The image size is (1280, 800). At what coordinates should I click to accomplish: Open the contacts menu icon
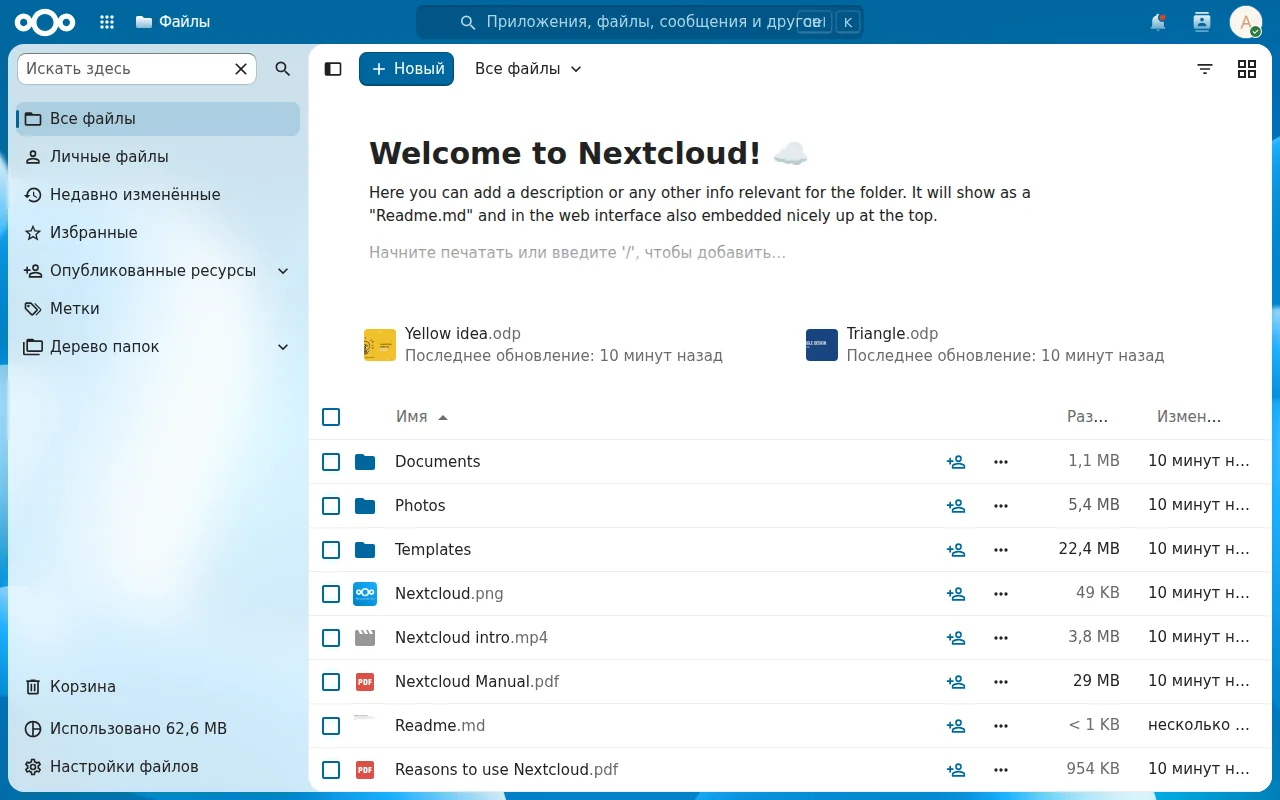(1202, 22)
